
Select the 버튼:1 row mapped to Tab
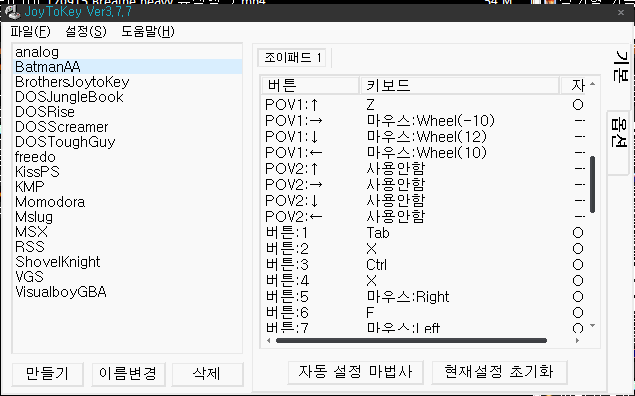(x=424, y=233)
